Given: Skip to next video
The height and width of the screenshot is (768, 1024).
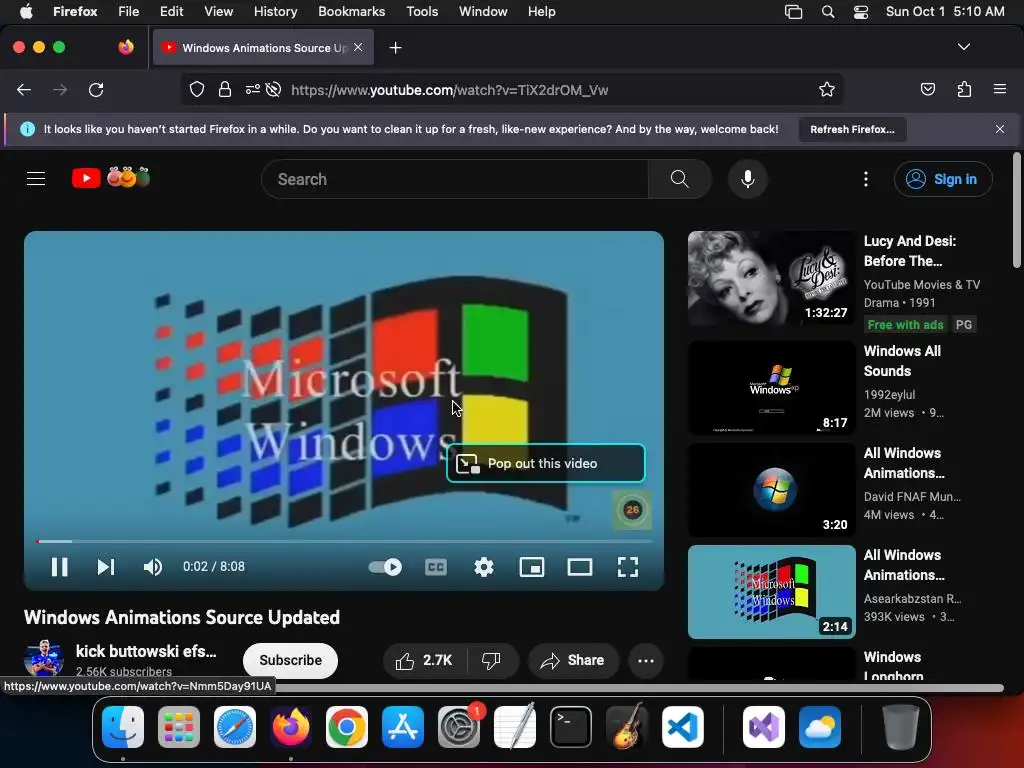Looking at the screenshot, I should (106, 567).
